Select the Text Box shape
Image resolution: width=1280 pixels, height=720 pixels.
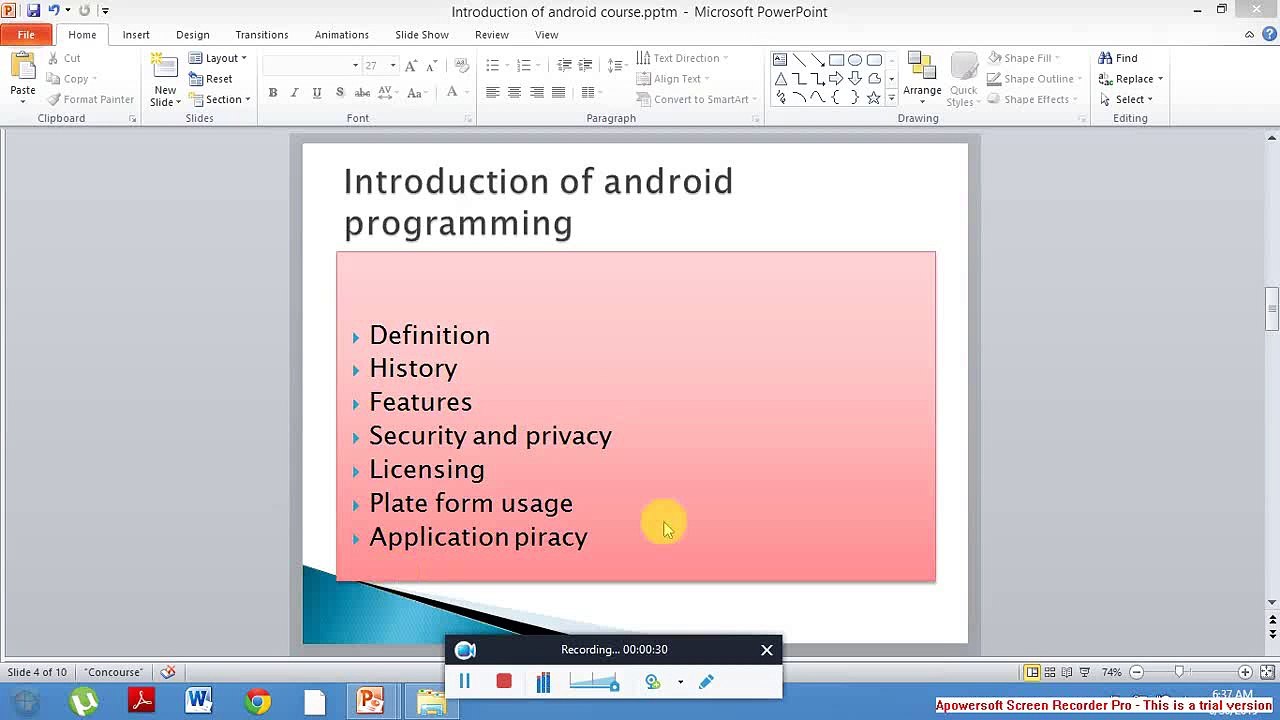pos(780,60)
